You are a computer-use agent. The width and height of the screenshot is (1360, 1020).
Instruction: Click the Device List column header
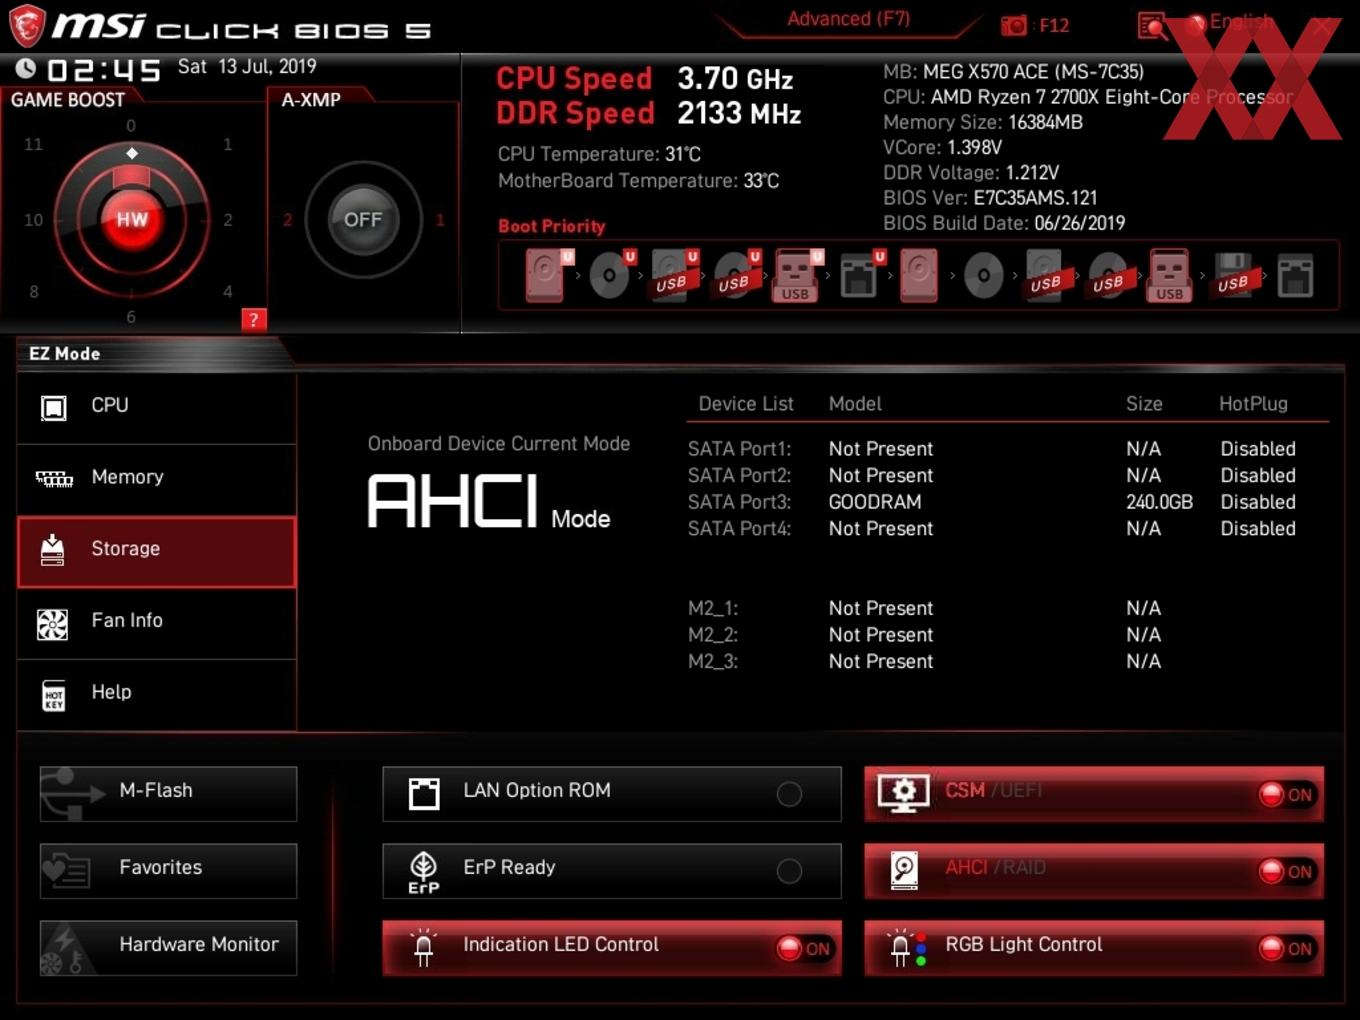tap(746, 404)
